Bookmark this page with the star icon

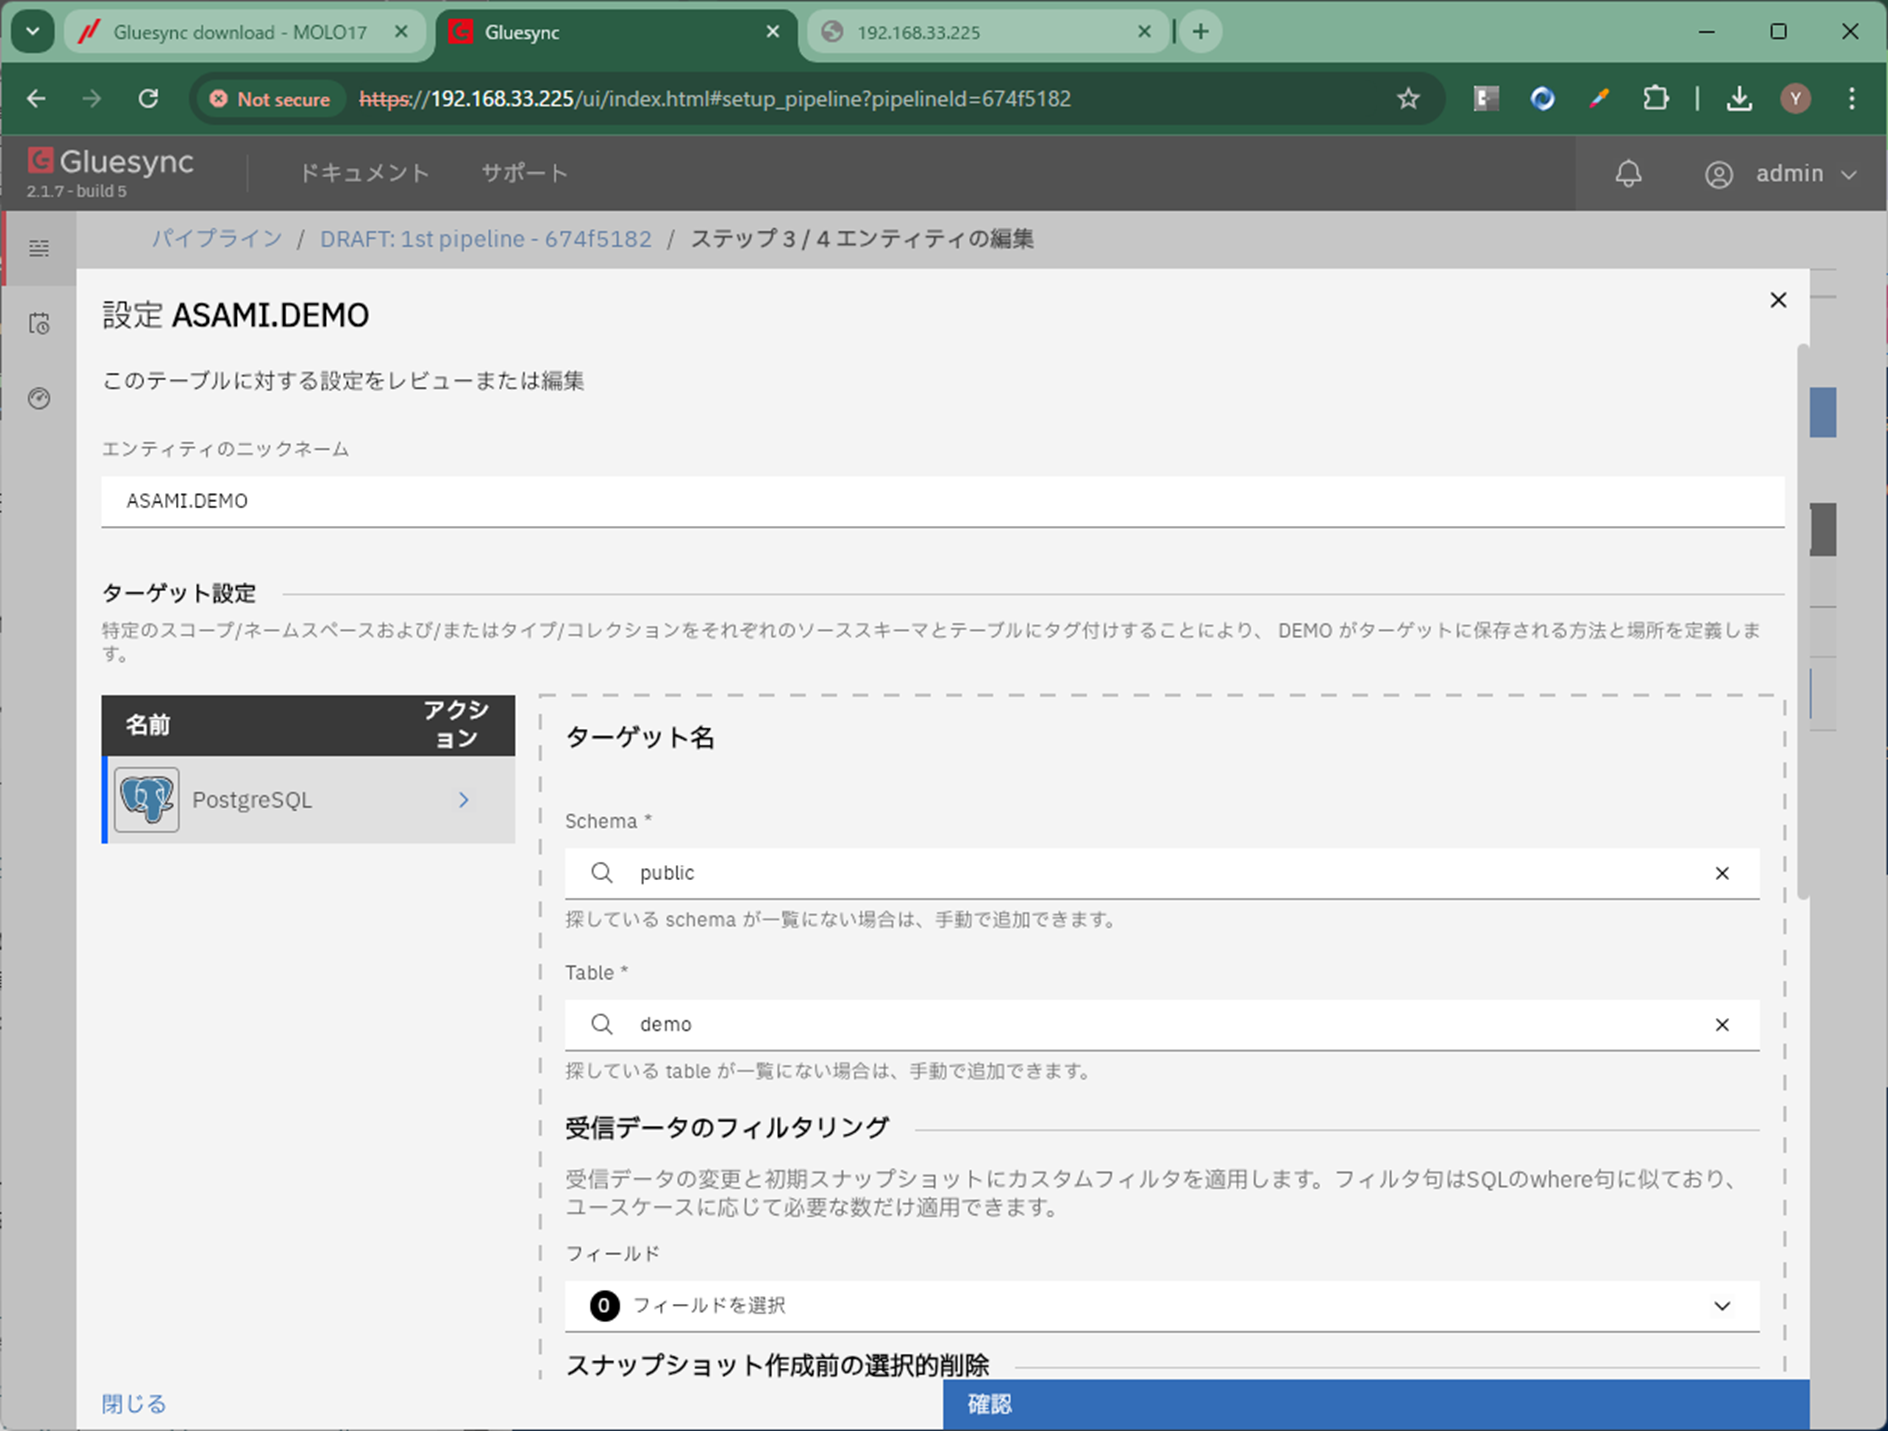[1408, 99]
